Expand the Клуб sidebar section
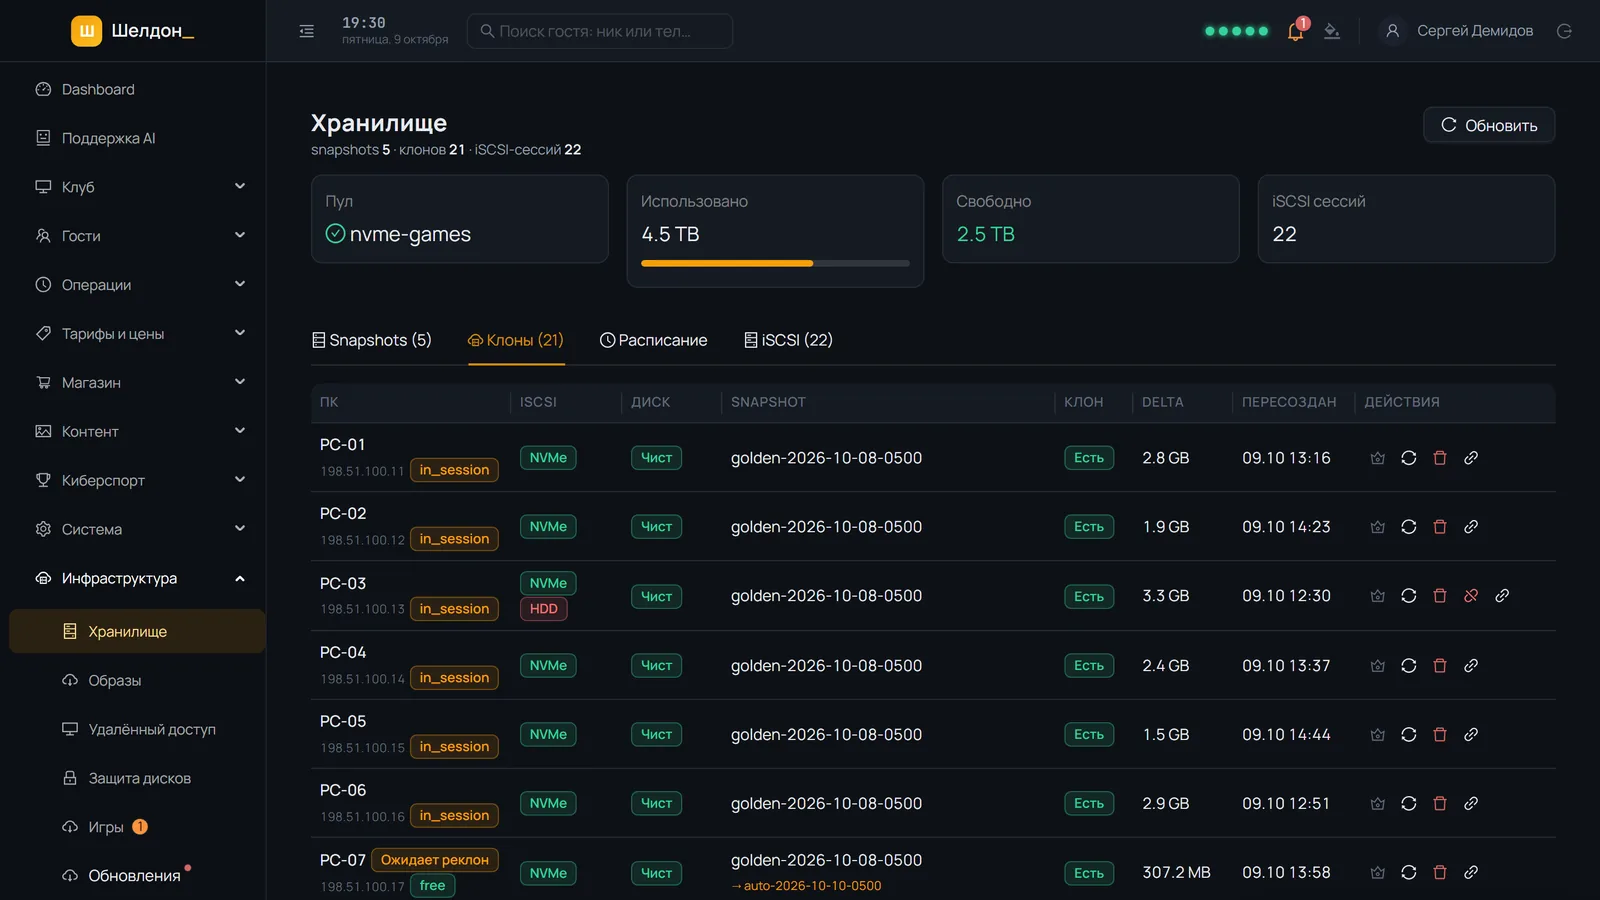The height and width of the screenshot is (900, 1600). pyautogui.click(x=140, y=187)
